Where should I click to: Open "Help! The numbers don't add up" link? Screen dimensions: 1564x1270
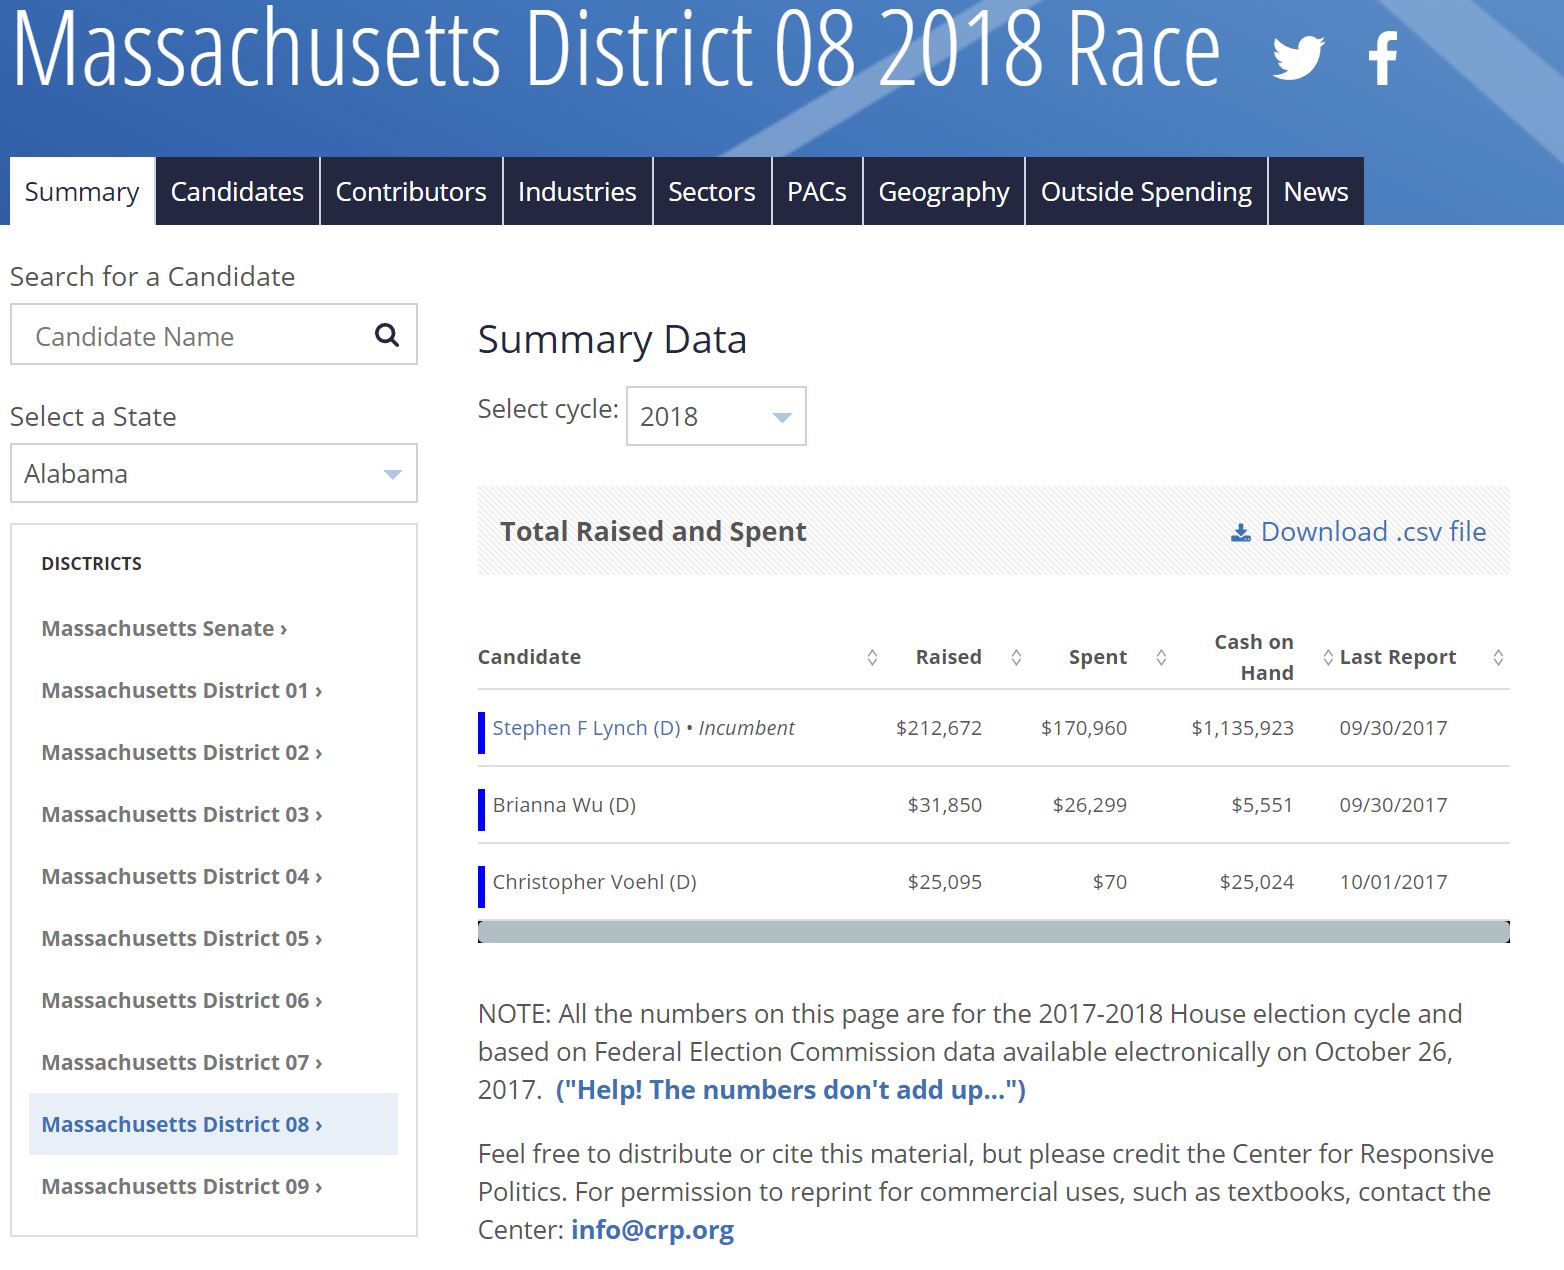791,1089
